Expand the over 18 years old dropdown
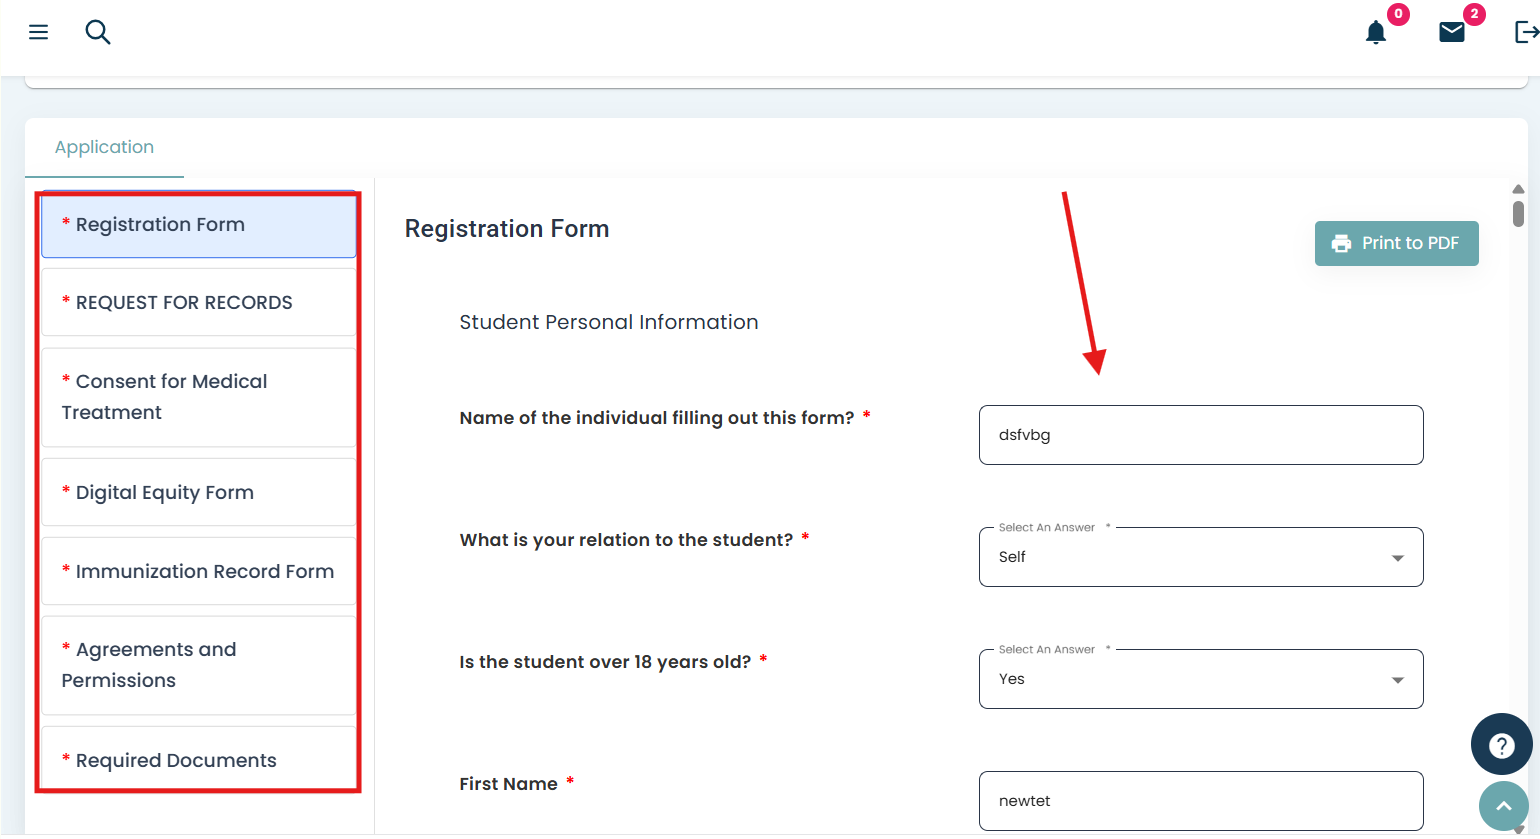The width and height of the screenshot is (1540, 839). click(x=1200, y=679)
